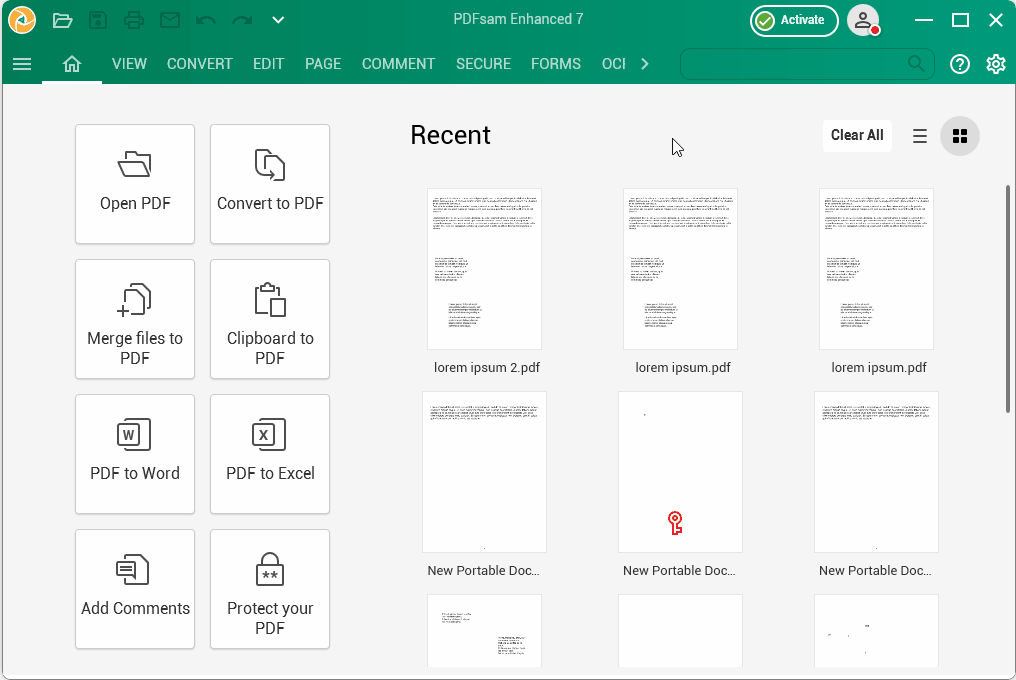Click the vertical scrollbar of Recent list
This screenshot has height=680, width=1016.
(1008, 298)
